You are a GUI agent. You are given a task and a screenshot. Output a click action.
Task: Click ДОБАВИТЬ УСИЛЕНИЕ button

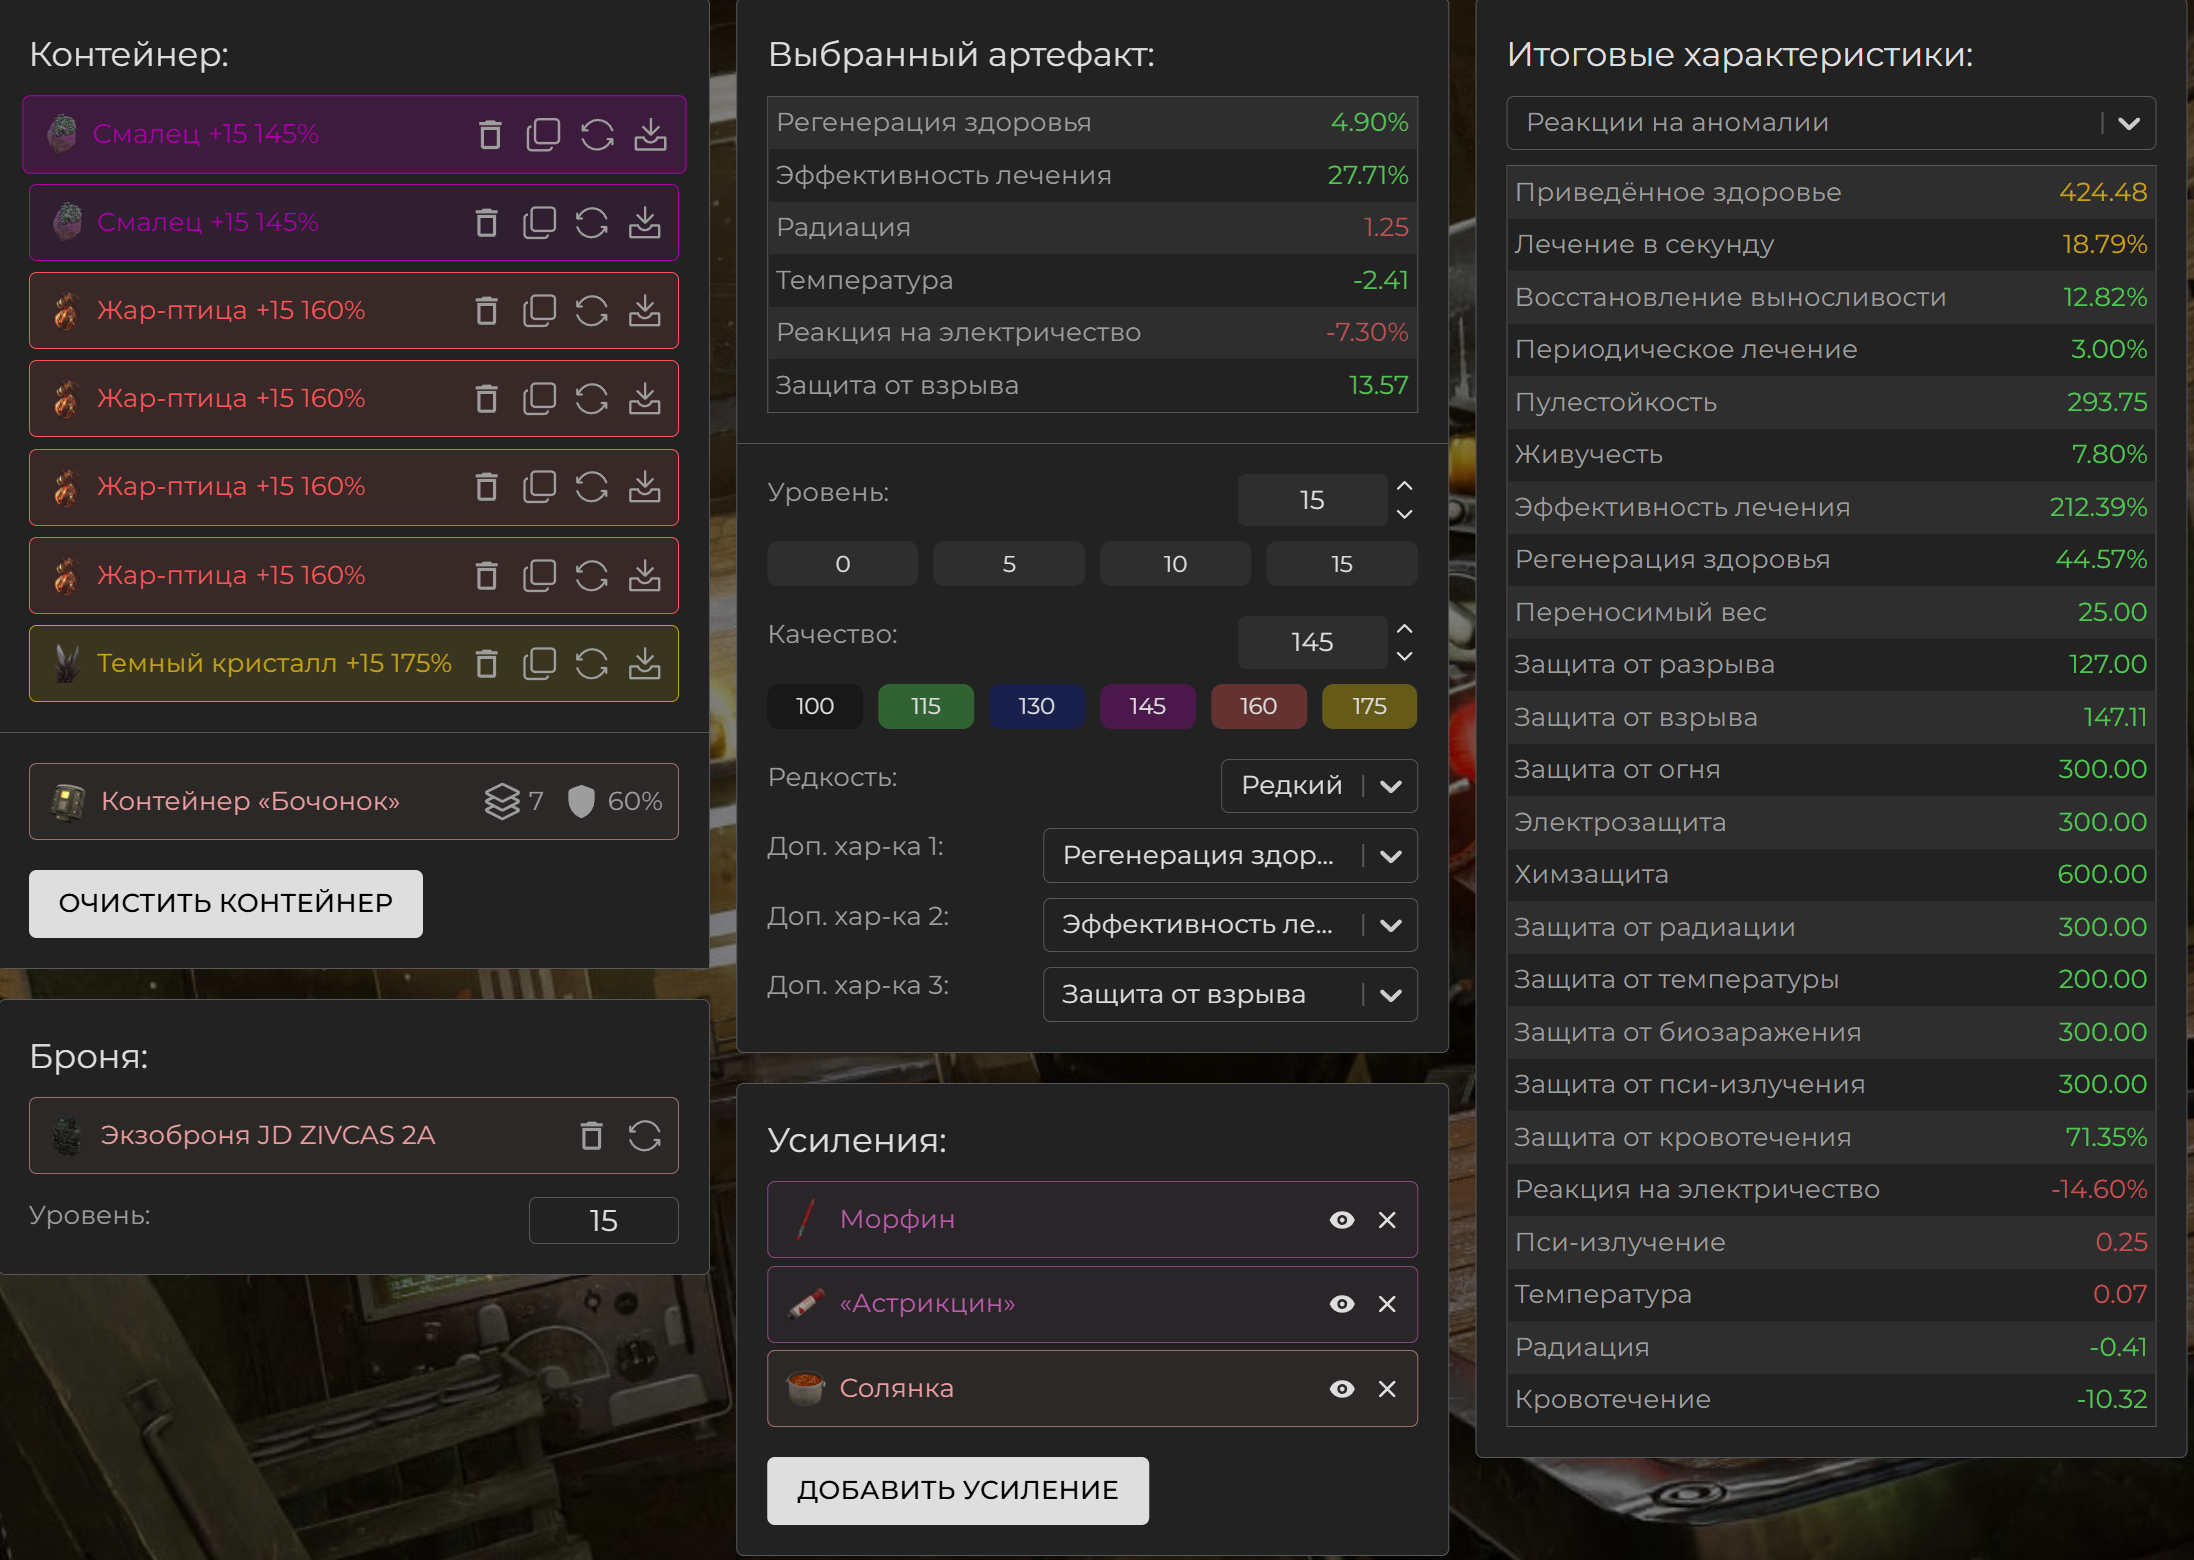point(957,1490)
